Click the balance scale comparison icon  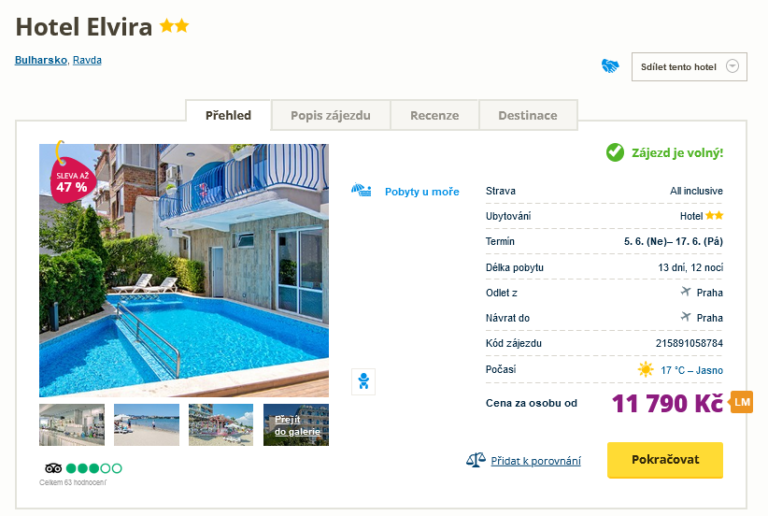[476, 460]
